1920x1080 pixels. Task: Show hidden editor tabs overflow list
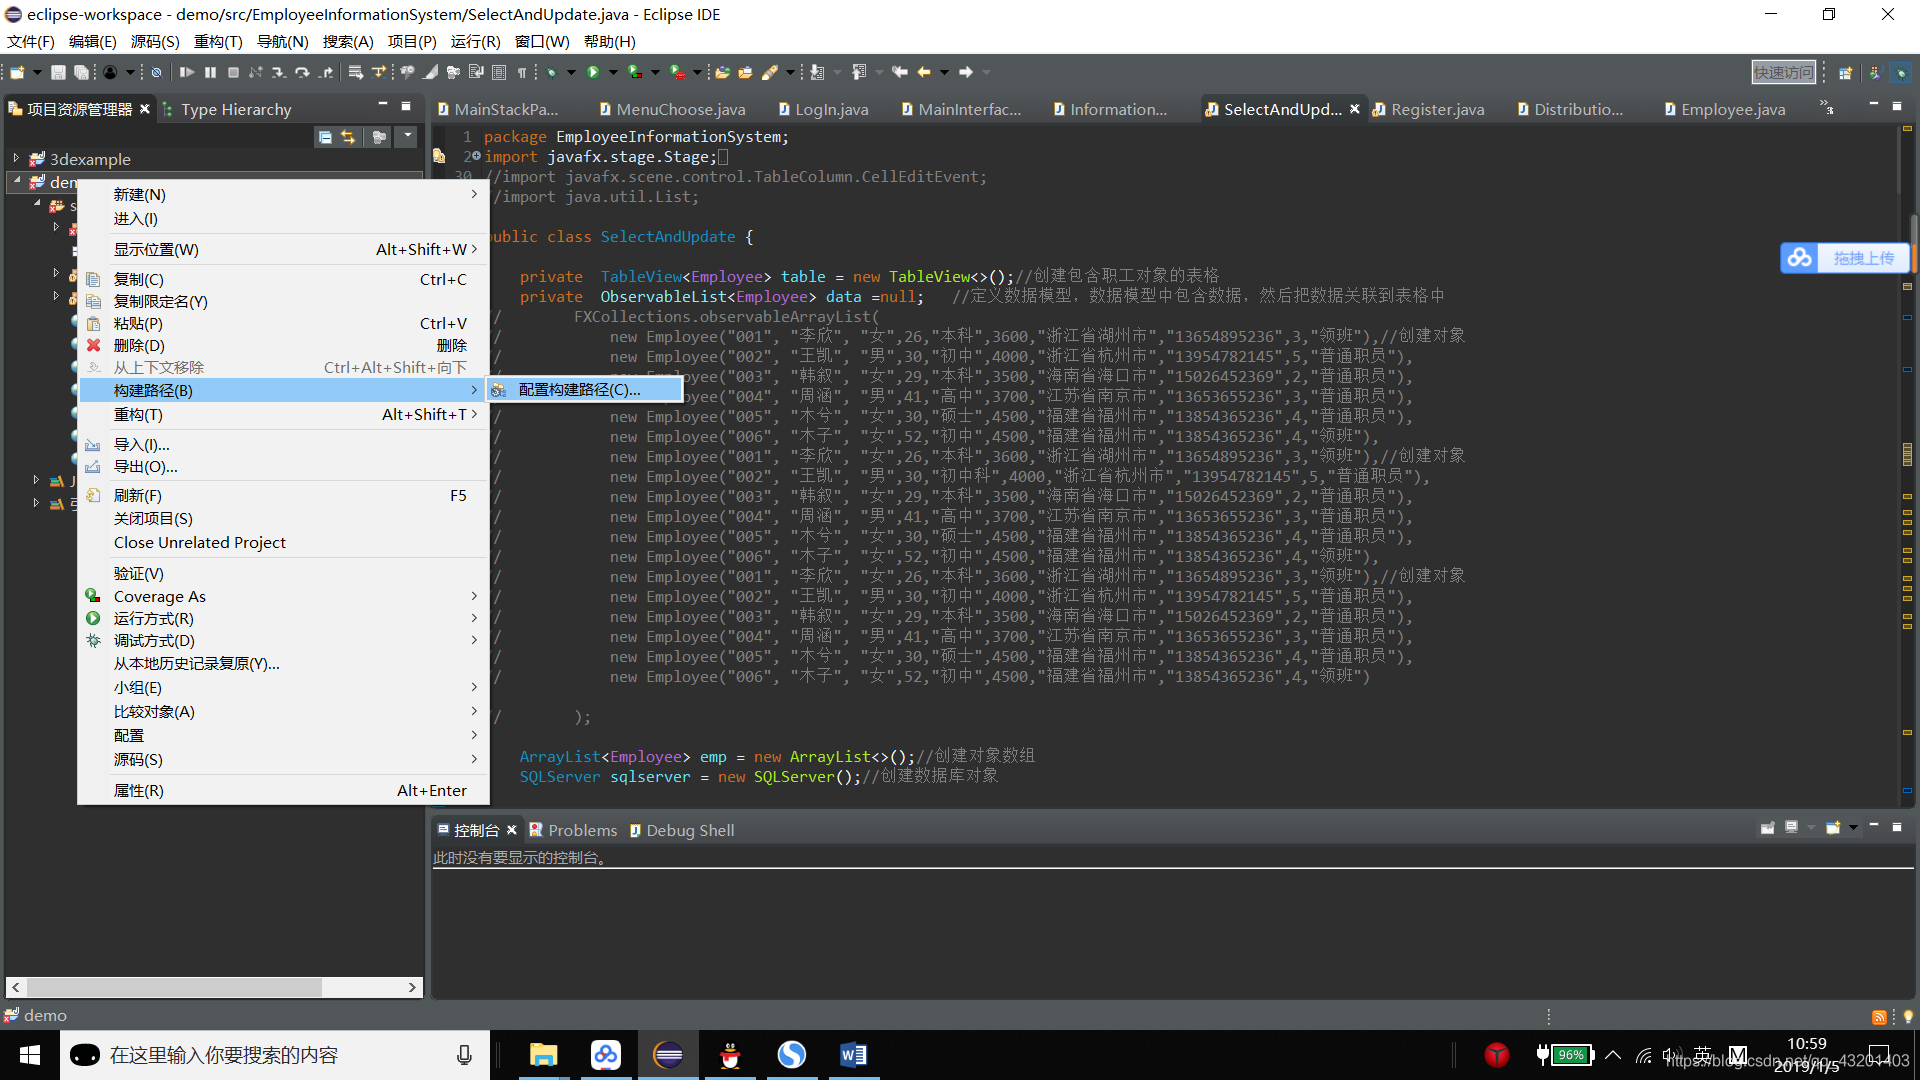[x=1827, y=107]
